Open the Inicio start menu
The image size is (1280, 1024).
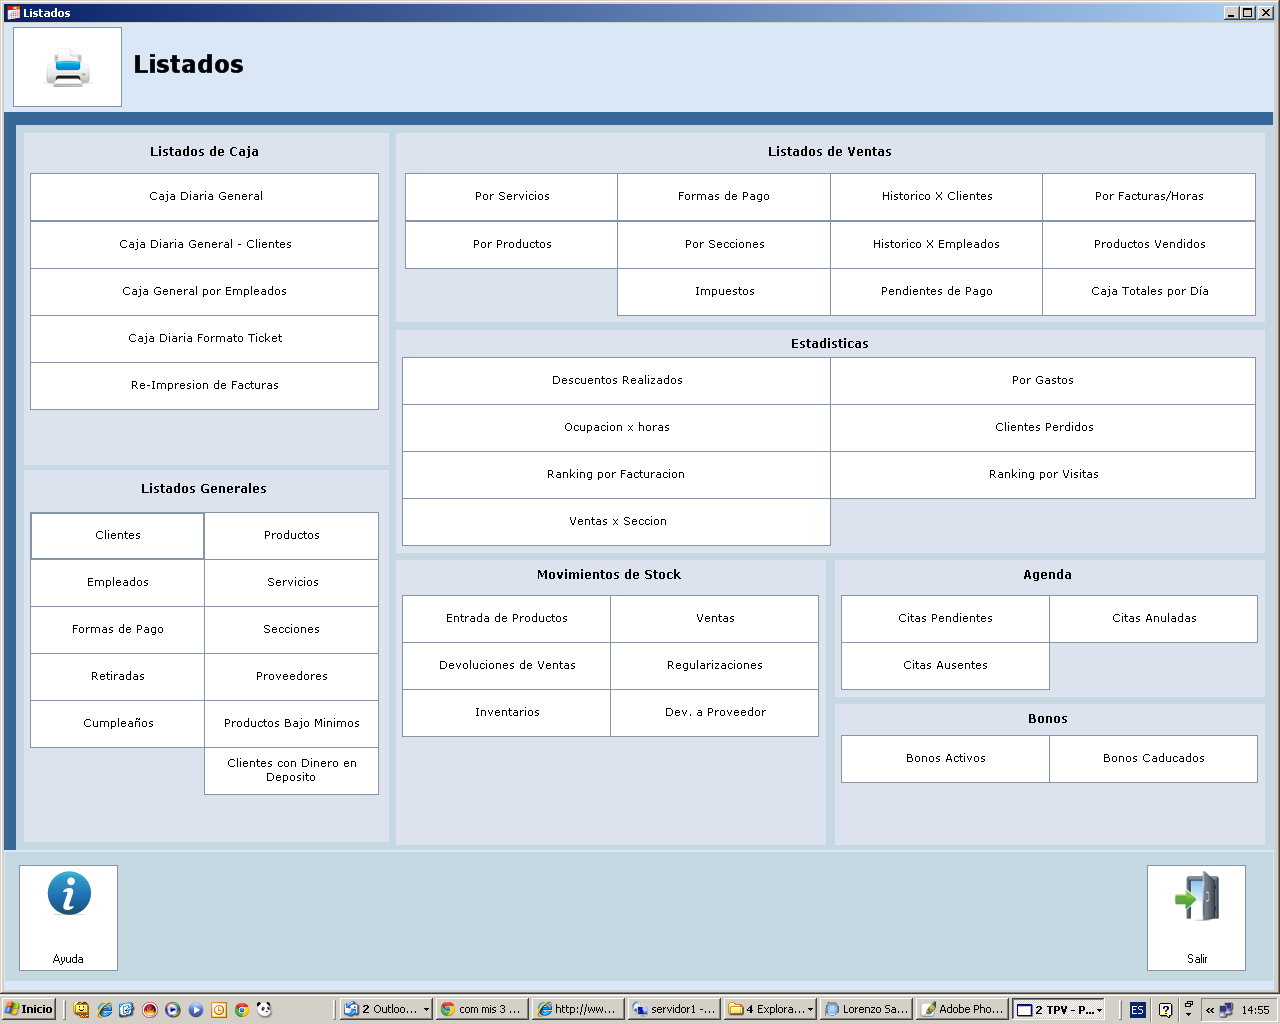[28, 1009]
